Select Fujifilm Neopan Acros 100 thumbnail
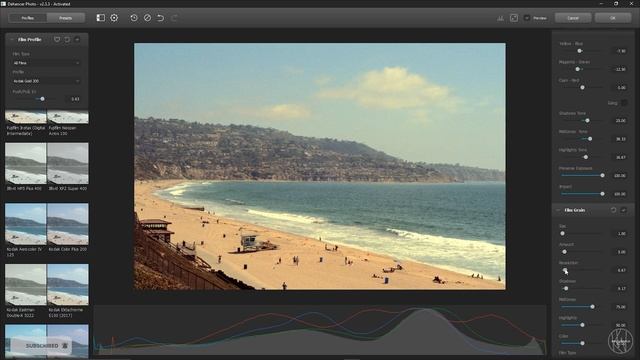The image size is (640, 360). (x=68, y=117)
